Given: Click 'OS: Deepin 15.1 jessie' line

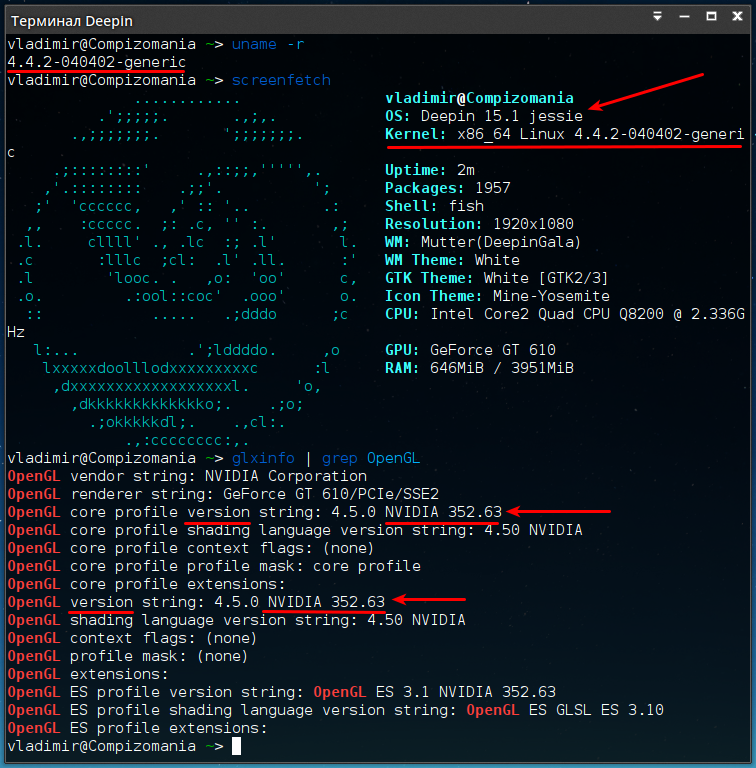Looking at the screenshot, I should [x=484, y=116].
